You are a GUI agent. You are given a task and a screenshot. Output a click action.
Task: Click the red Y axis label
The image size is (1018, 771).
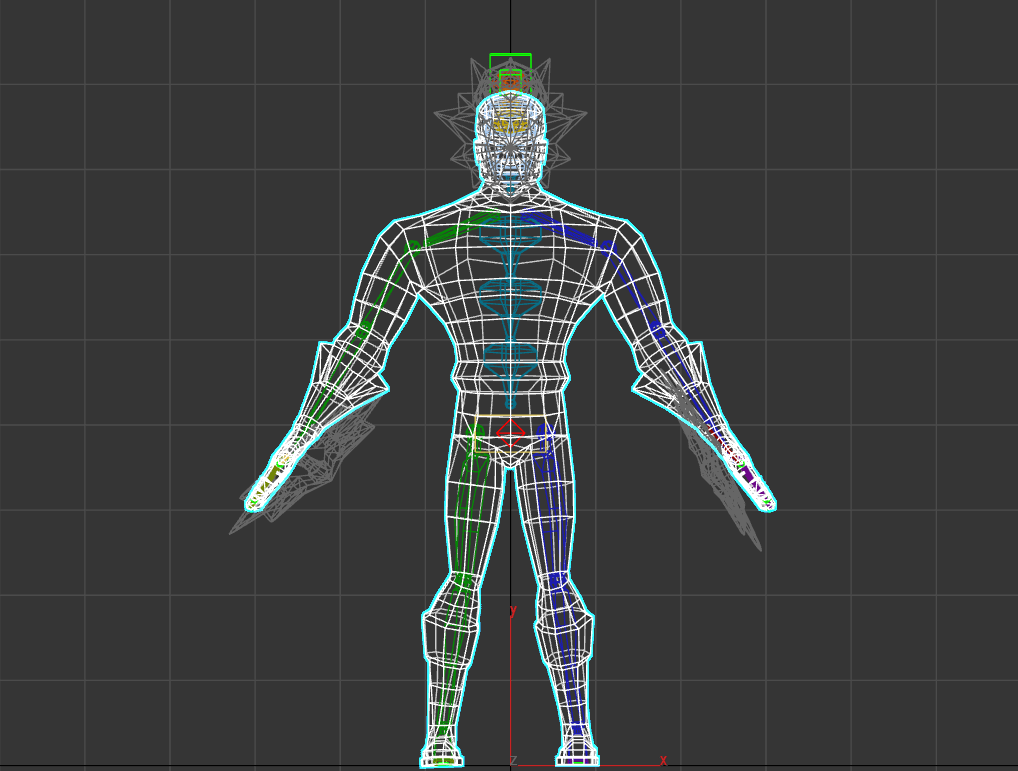(x=513, y=610)
